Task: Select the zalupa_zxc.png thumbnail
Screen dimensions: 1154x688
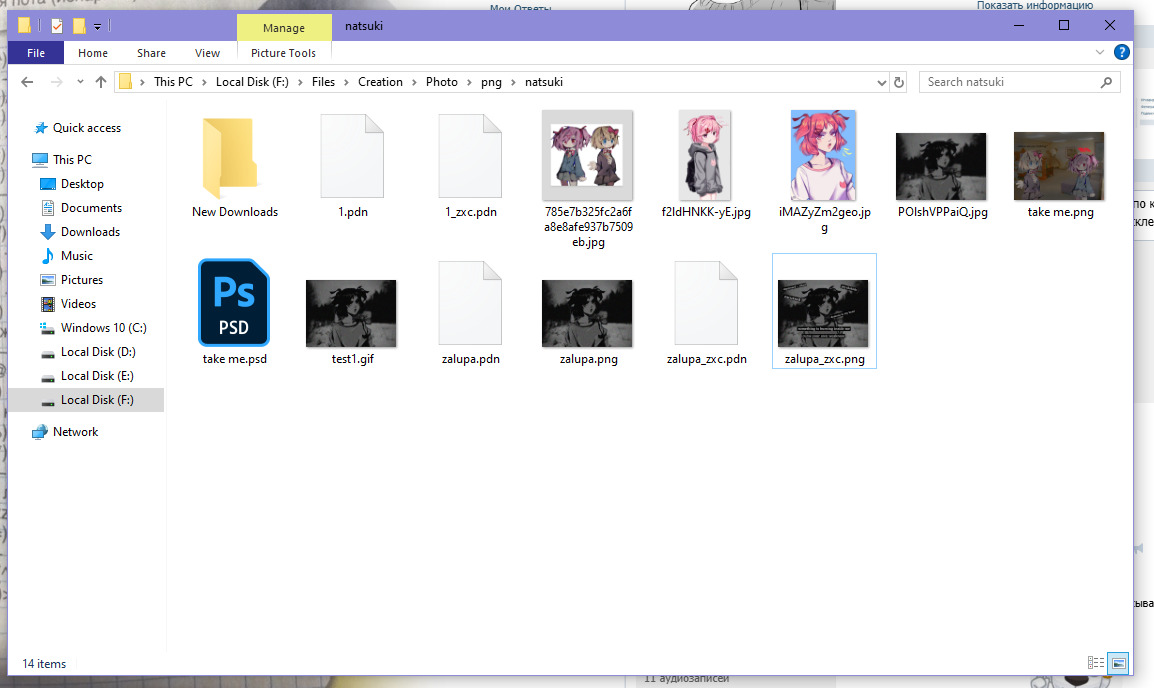Action: [824, 313]
